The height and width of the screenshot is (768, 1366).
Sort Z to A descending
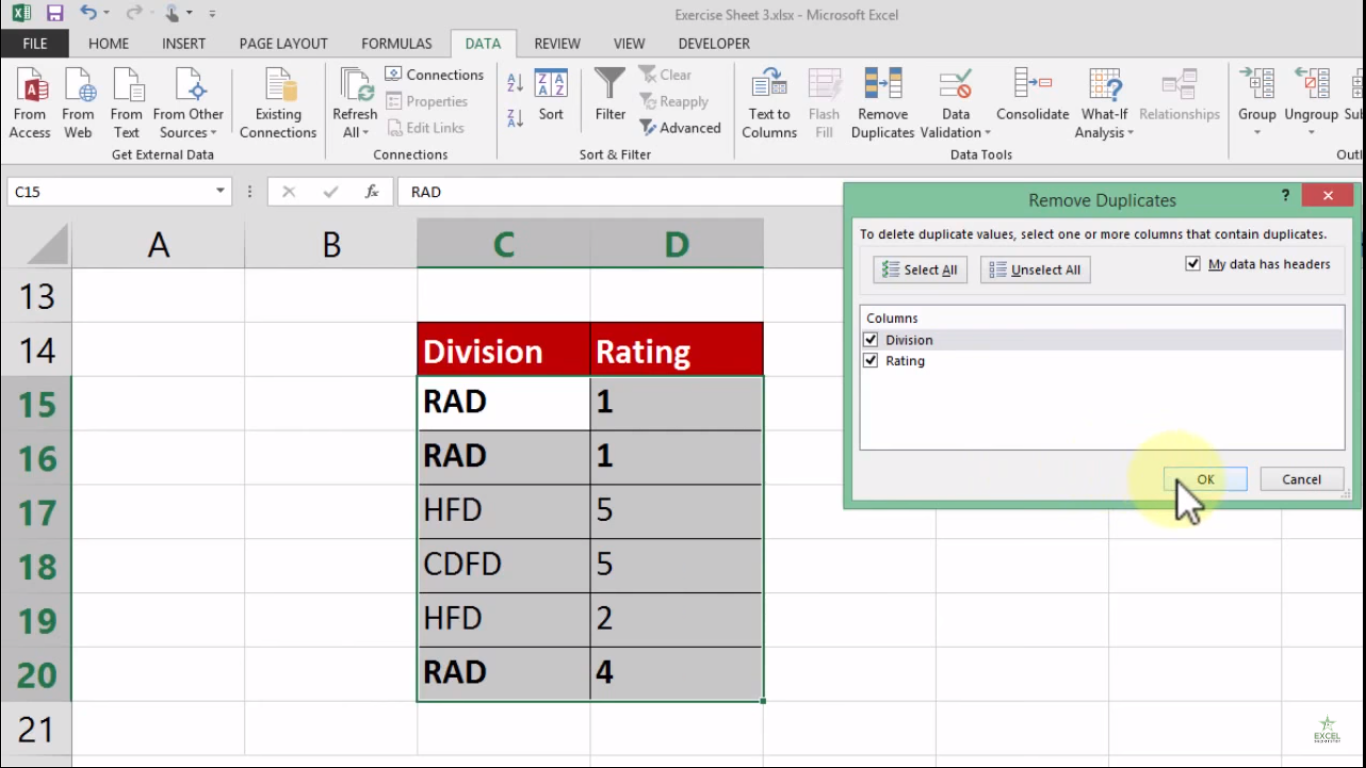pyautogui.click(x=515, y=118)
